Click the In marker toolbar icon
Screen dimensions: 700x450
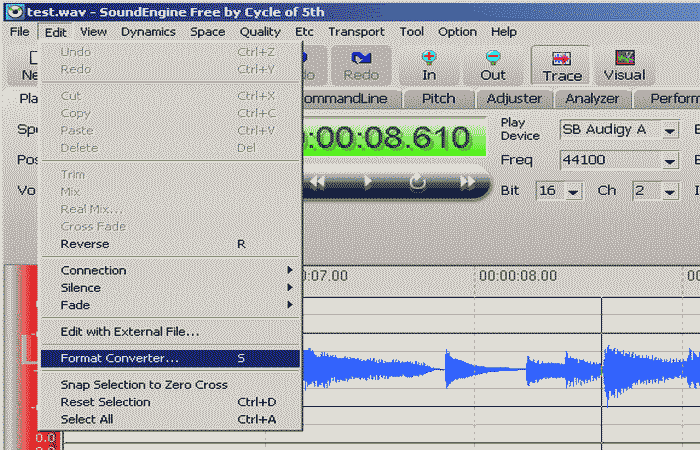click(x=429, y=65)
